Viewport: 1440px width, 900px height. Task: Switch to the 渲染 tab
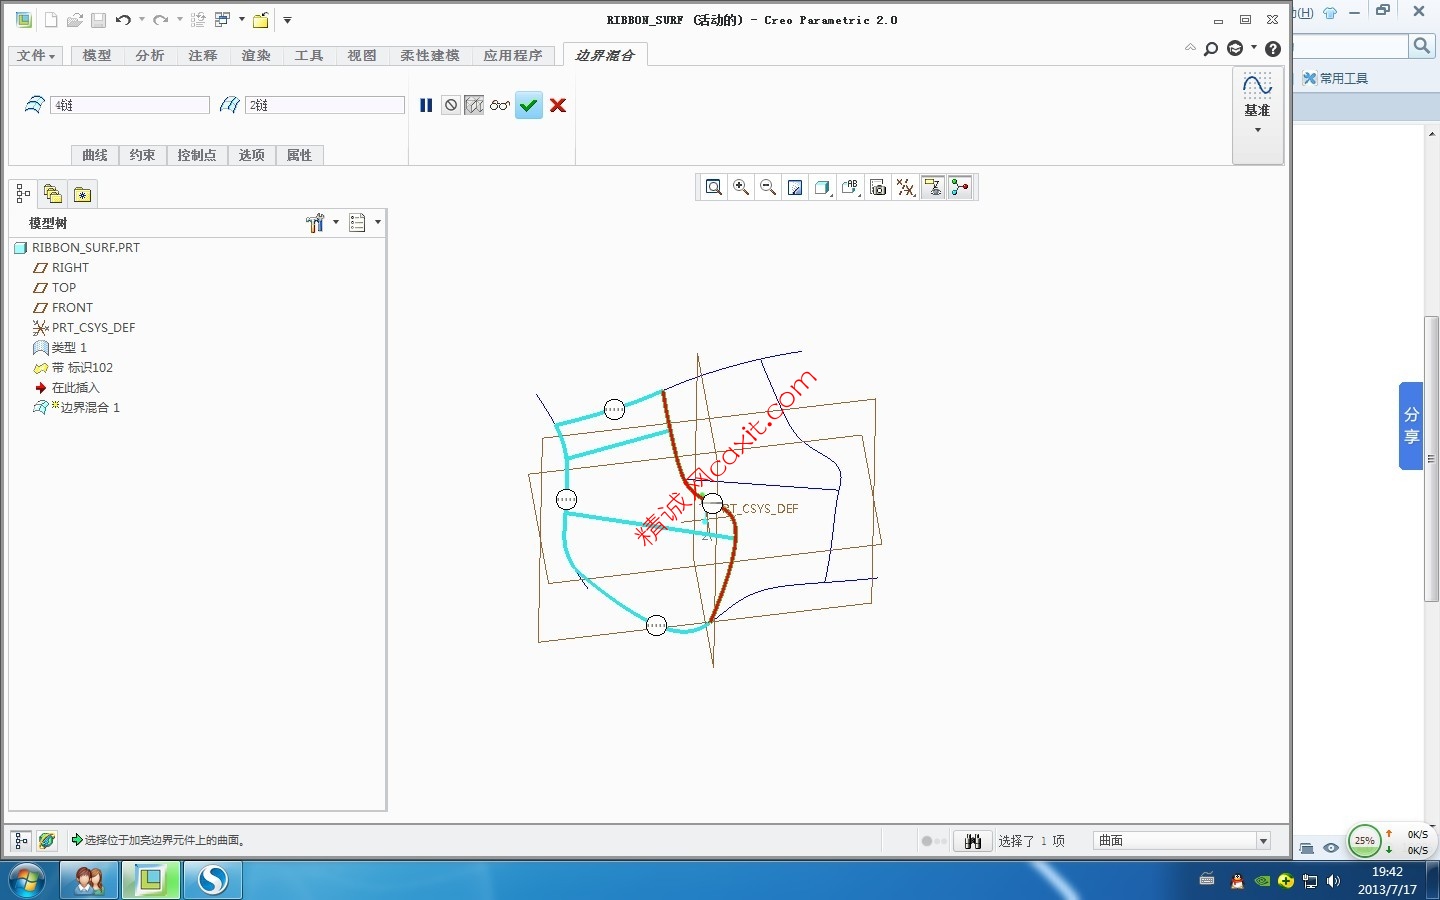[256, 56]
